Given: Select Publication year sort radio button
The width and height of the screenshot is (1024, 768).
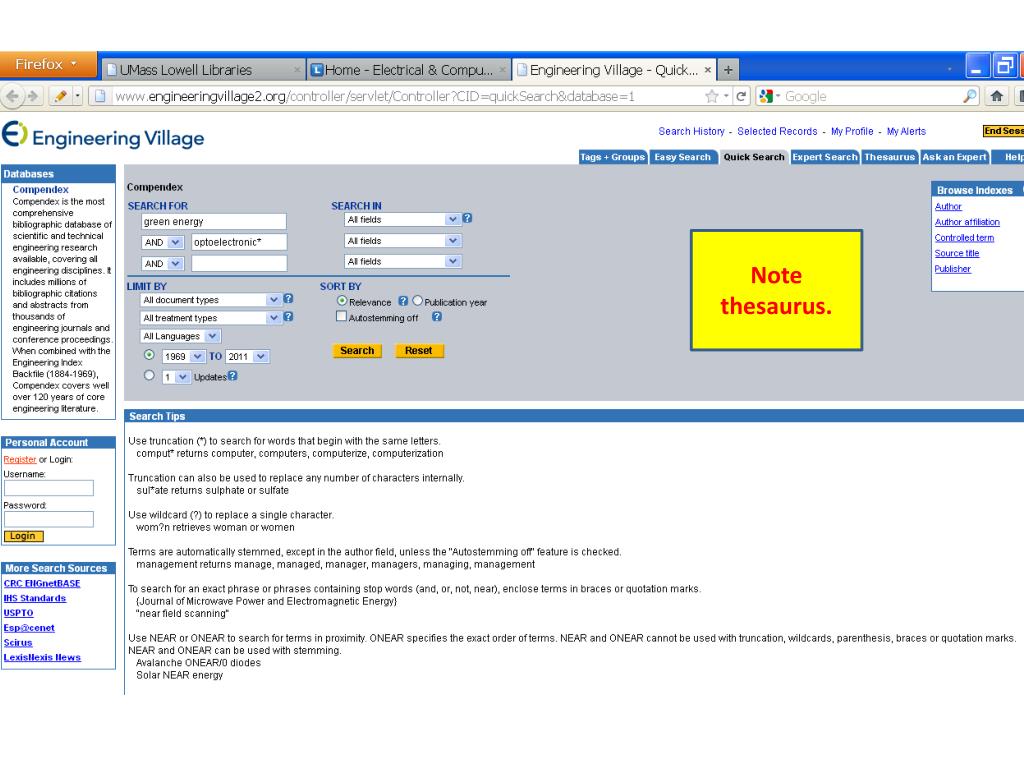Looking at the screenshot, I should pos(417,301).
